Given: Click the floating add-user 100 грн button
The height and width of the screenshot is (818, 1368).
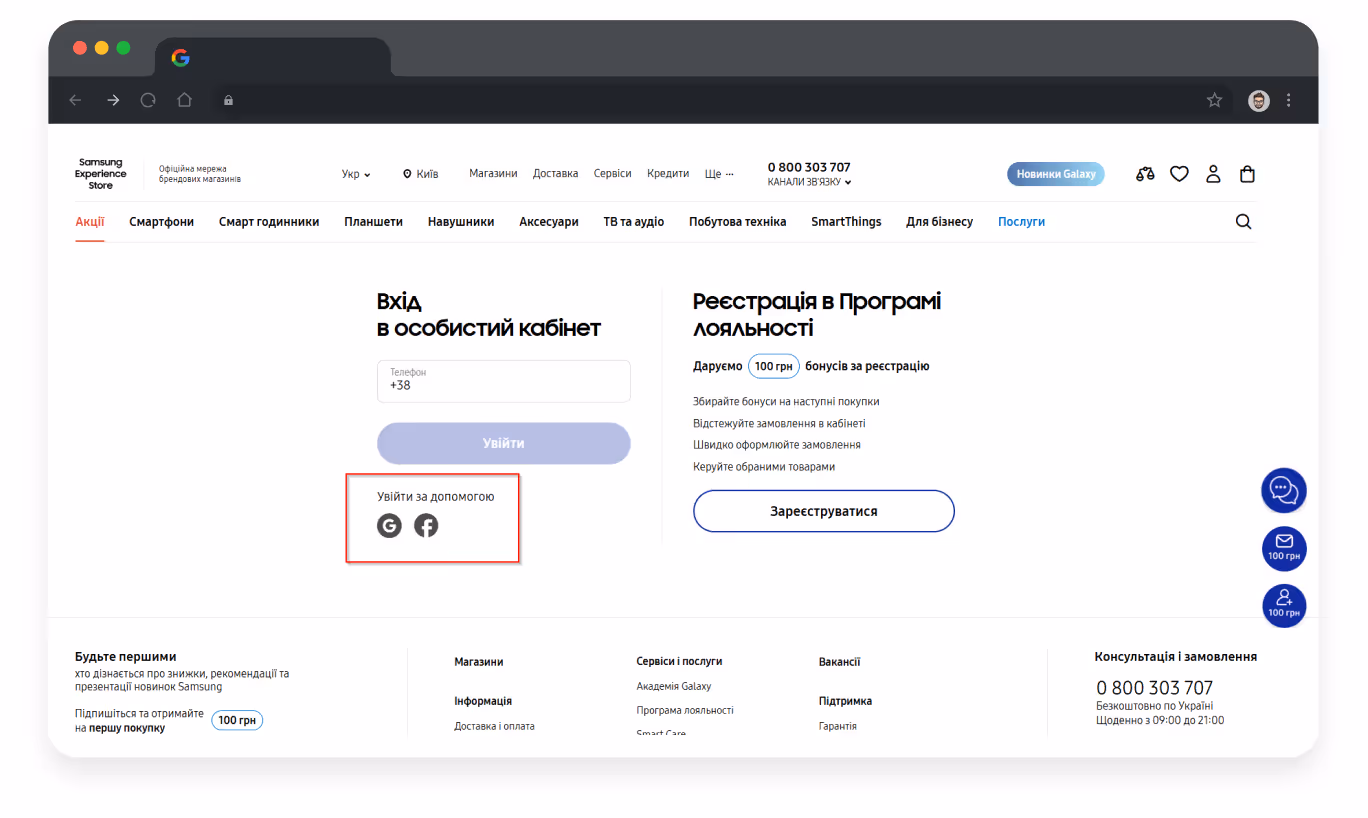Looking at the screenshot, I should tap(1283, 605).
